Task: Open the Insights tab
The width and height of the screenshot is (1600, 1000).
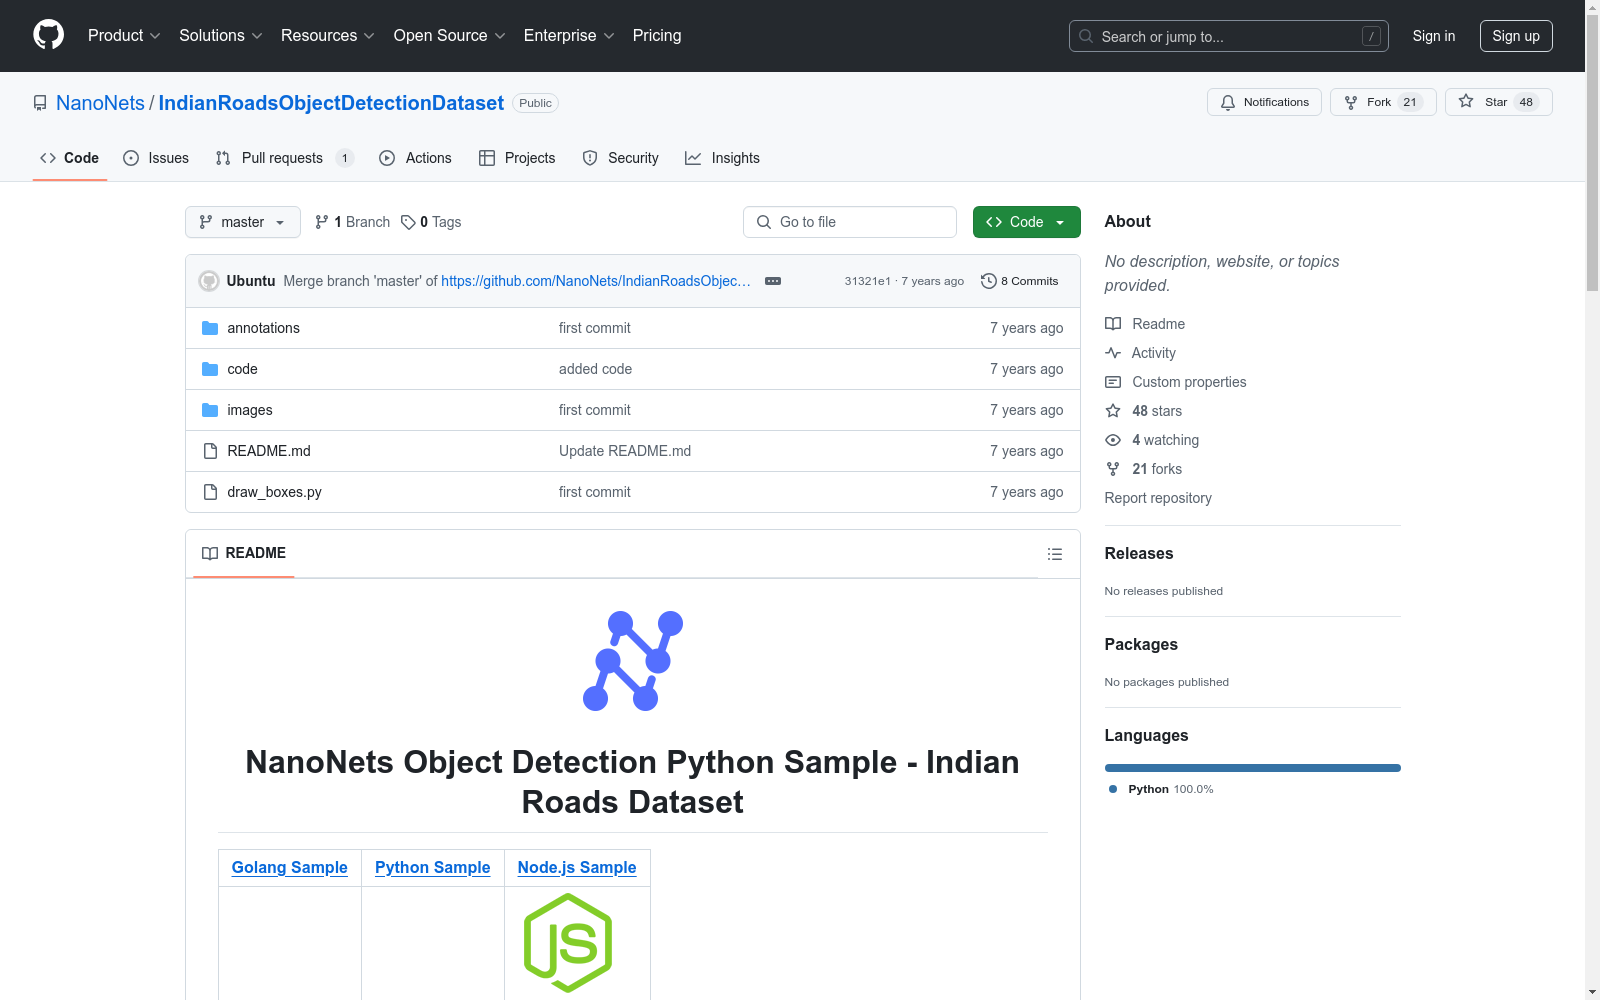Action: (x=722, y=158)
